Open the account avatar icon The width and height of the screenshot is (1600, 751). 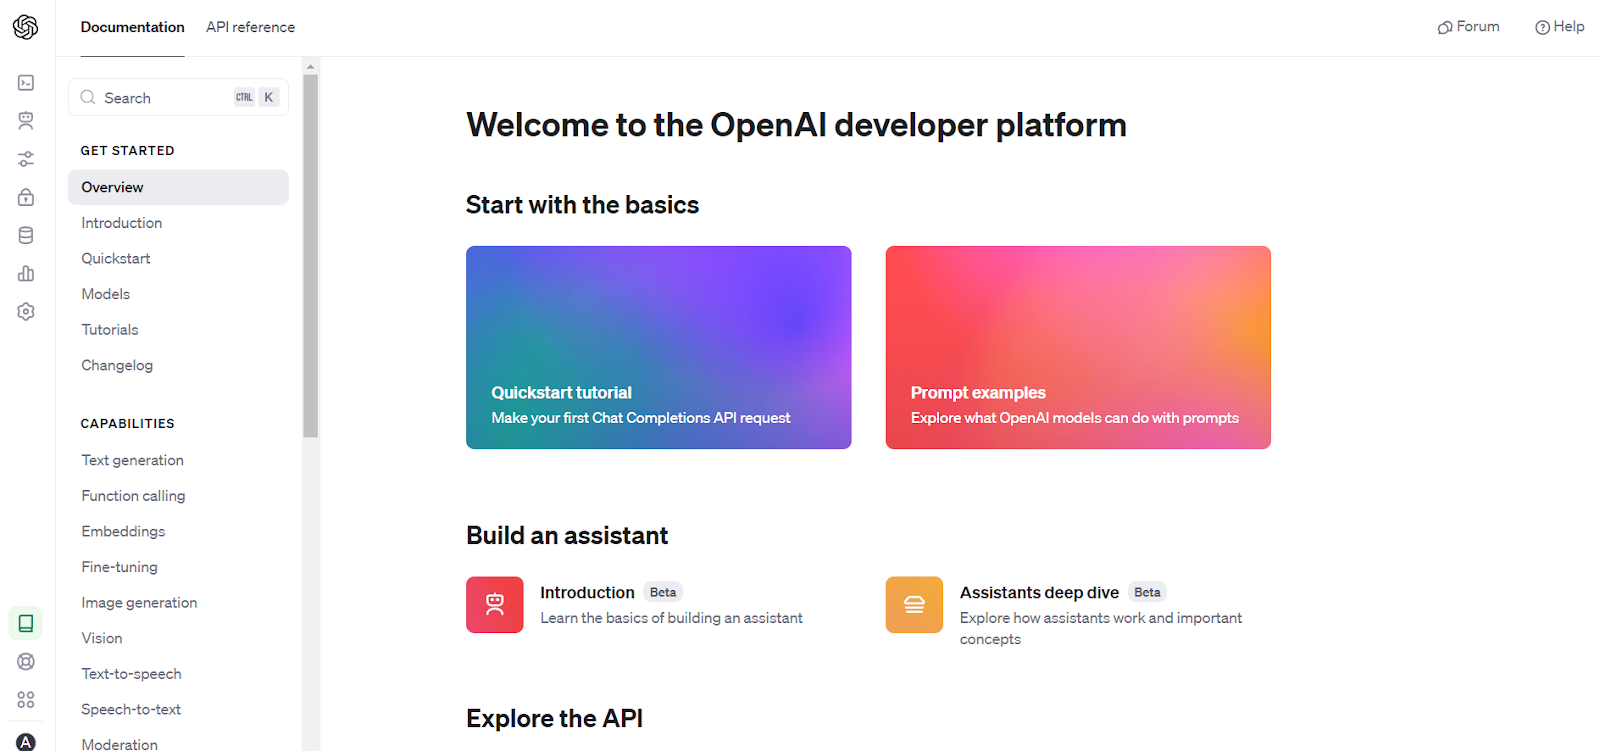click(26, 741)
